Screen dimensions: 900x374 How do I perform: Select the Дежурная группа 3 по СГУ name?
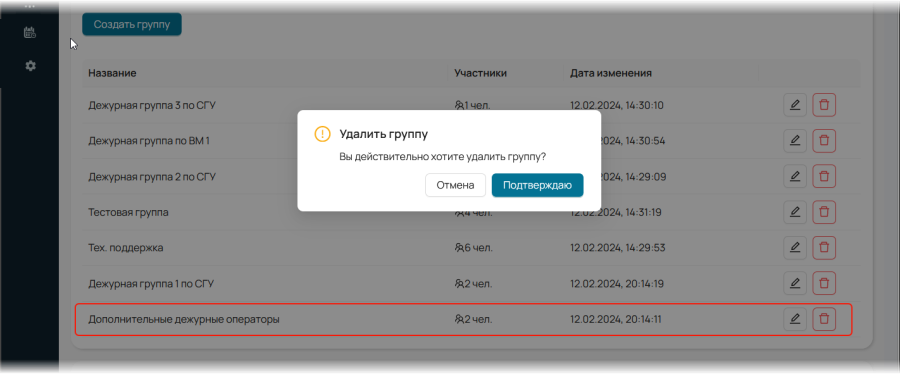pos(152,105)
